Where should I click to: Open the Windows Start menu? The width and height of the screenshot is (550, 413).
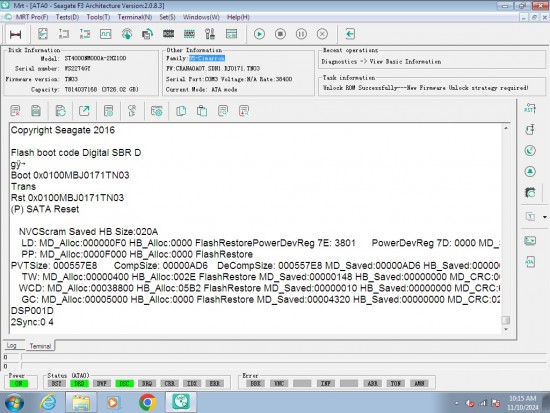click(x=14, y=402)
